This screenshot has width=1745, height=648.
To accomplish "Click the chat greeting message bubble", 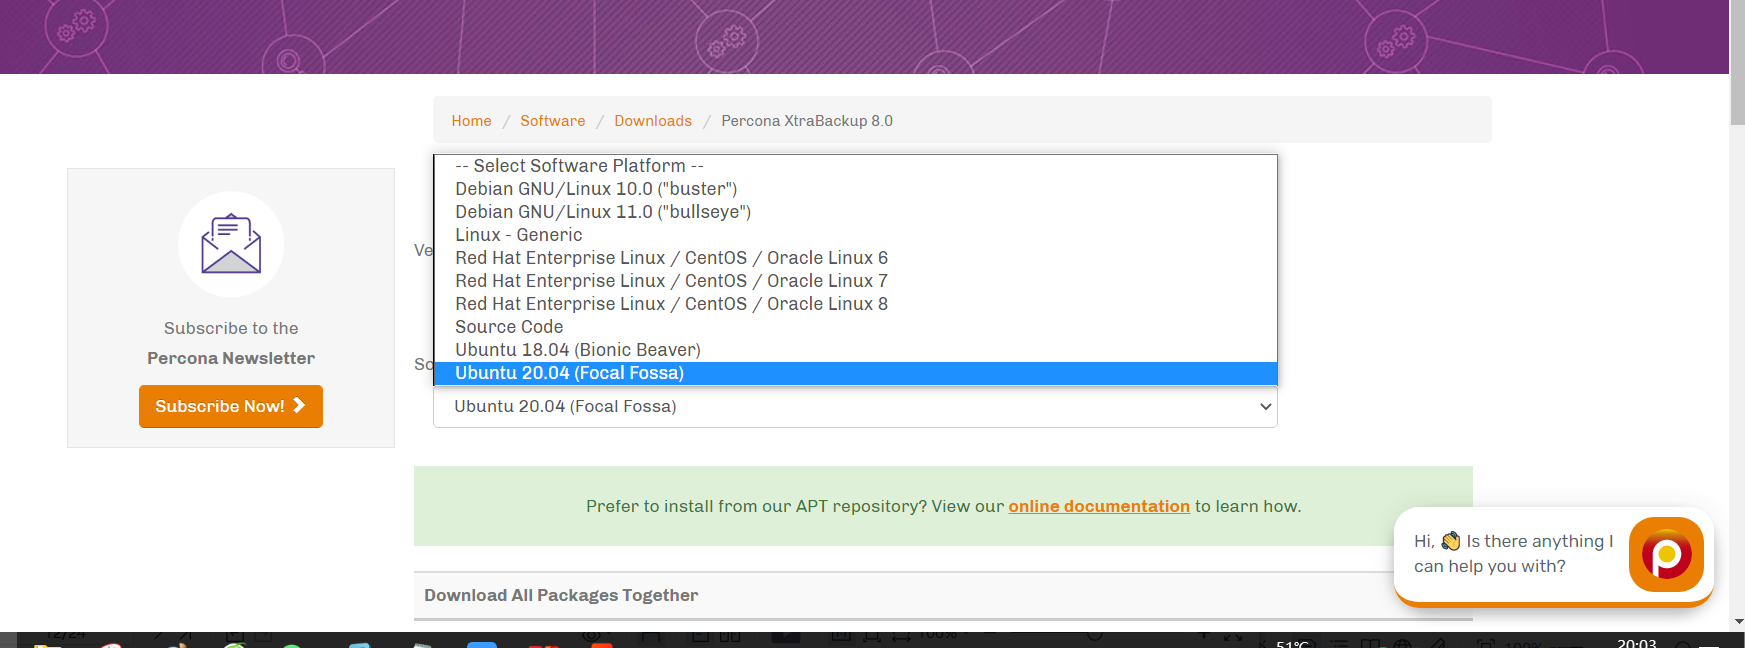I will [x=1513, y=554].
